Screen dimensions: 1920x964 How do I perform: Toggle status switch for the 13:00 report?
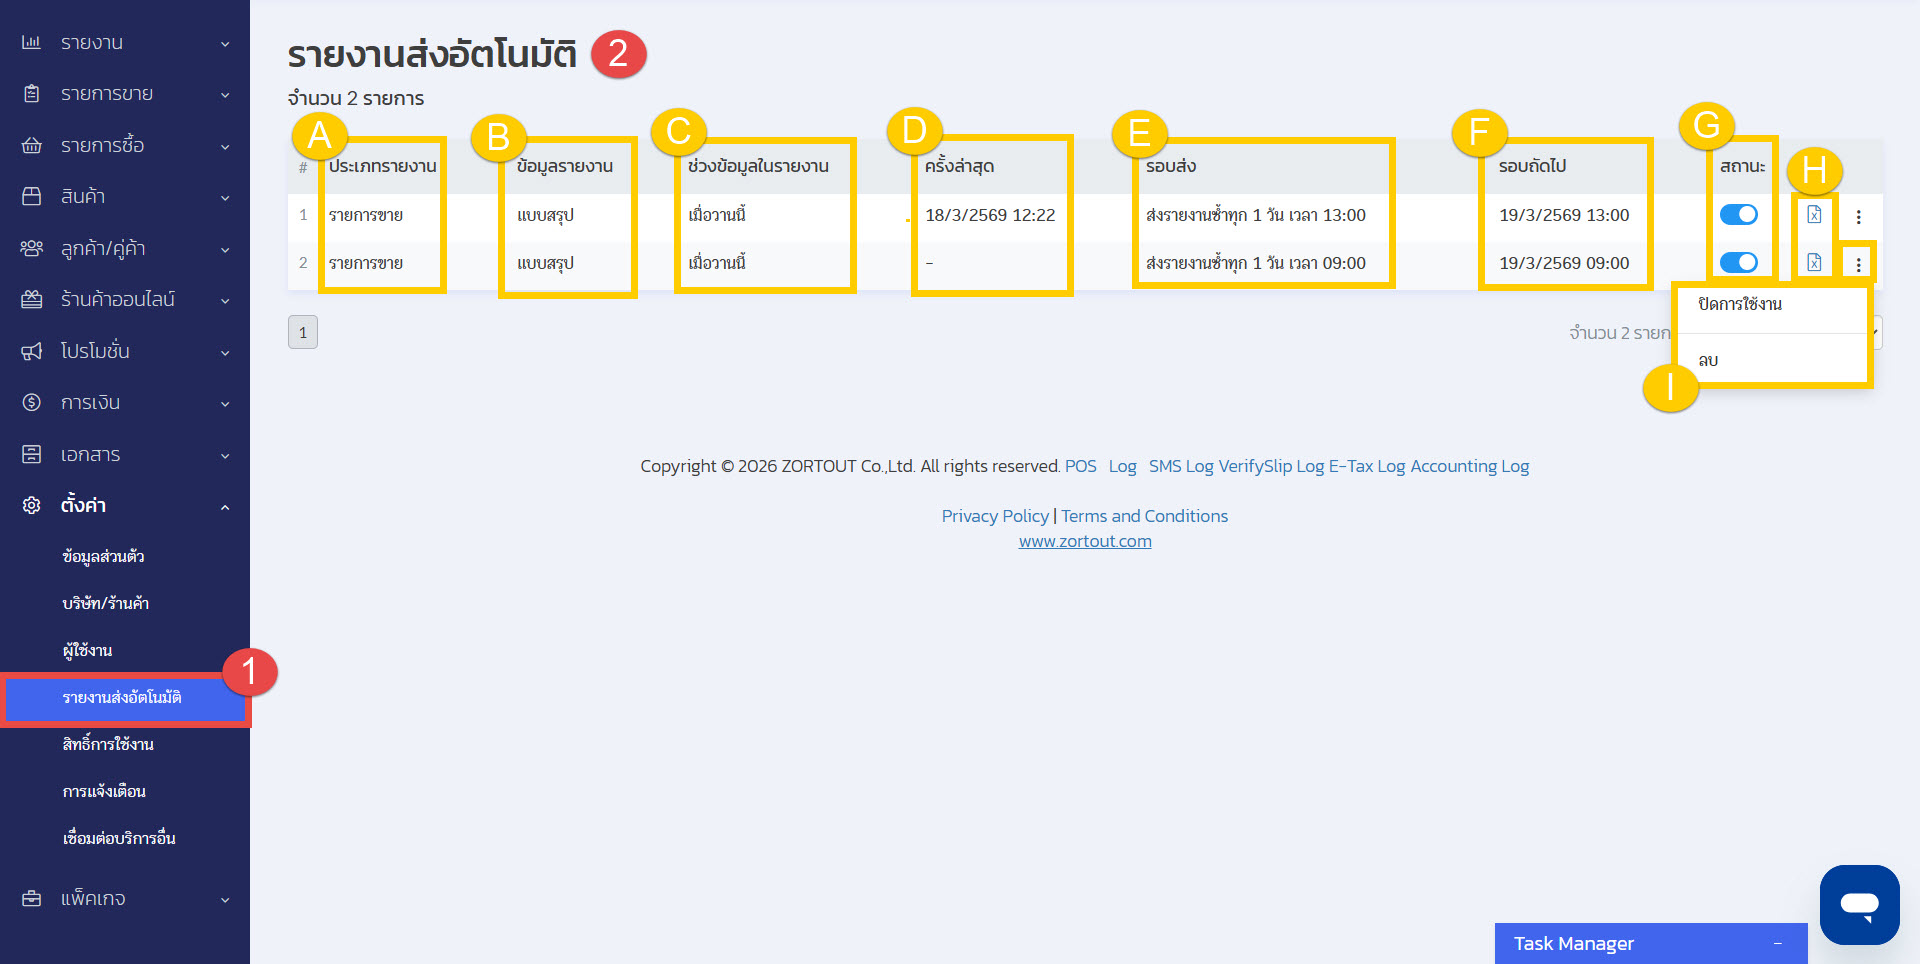click(x=1738, y=215)
